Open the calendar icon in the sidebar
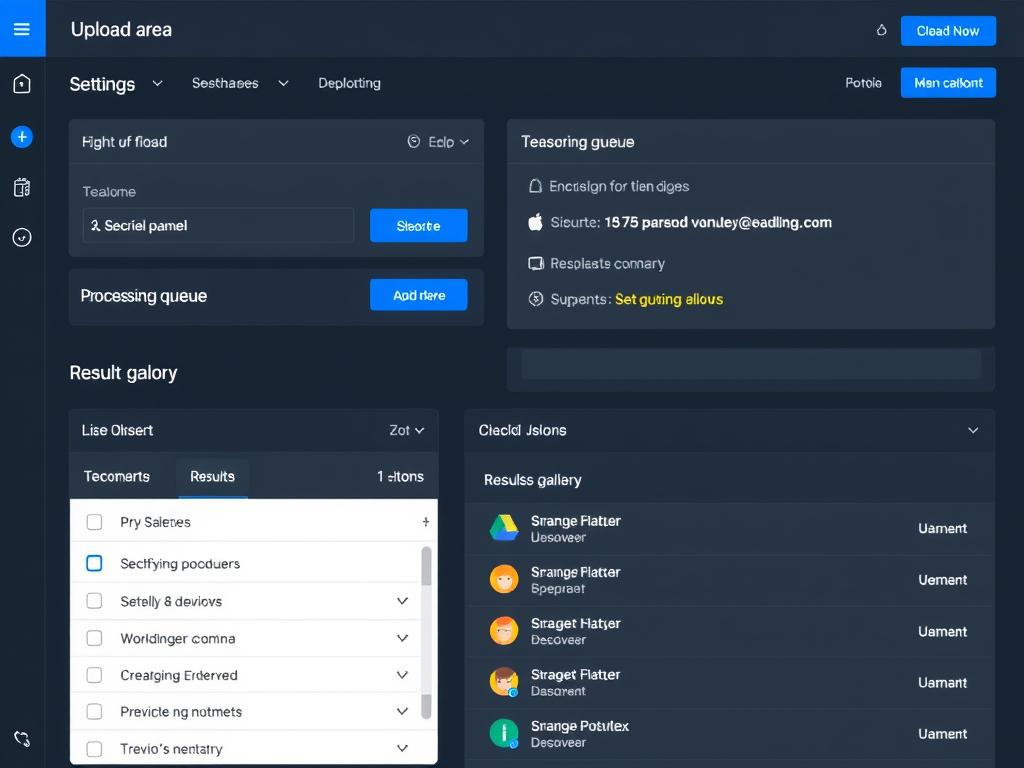 point(22,187)
